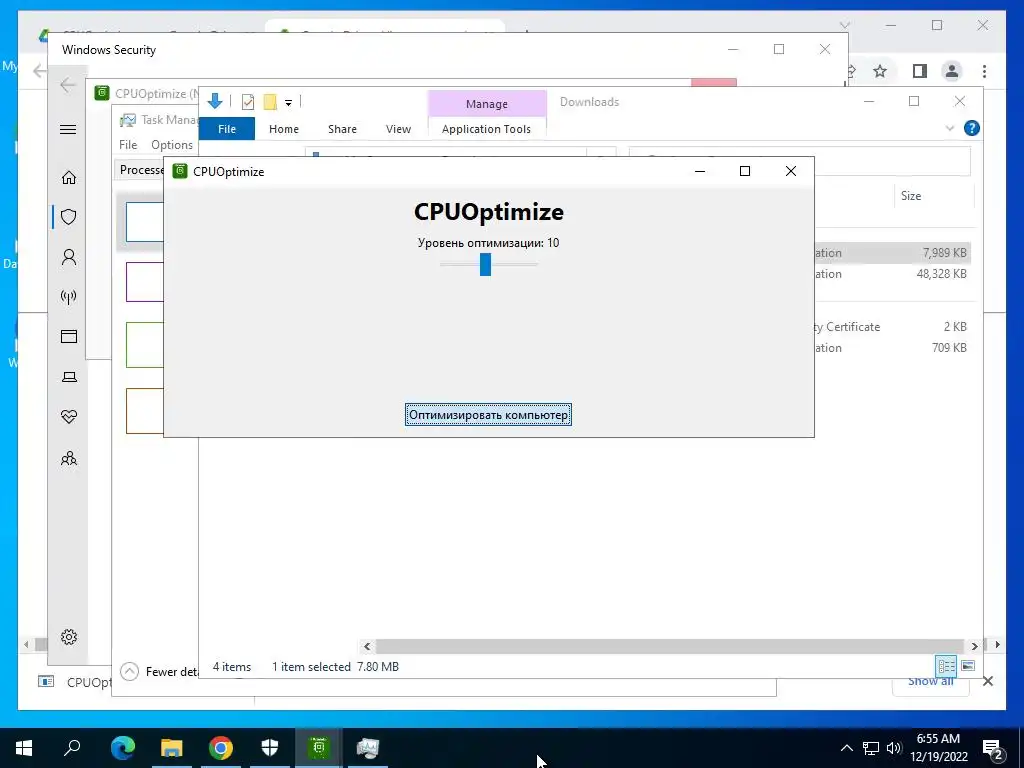The height and width of the screenshot is (768, 1024).
Task: Click the Properties checkmark quick access icon
Action: click(x=248, y=101)
